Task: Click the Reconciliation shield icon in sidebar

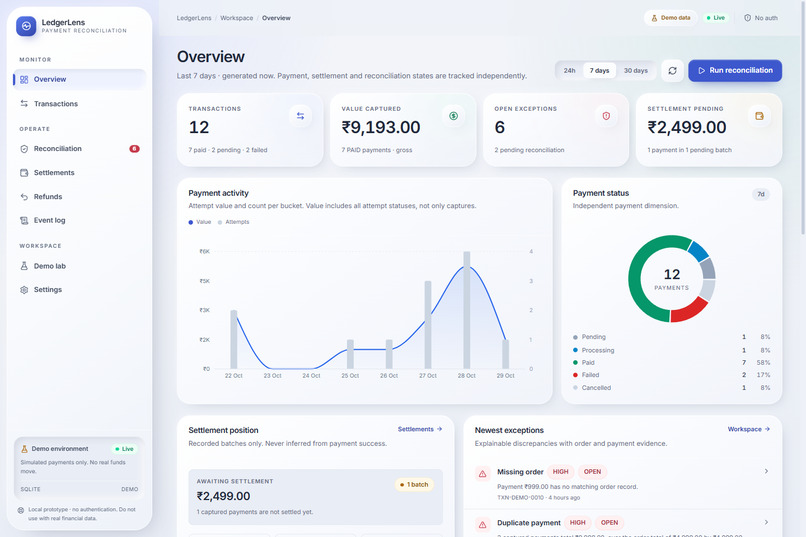Action: pos(24,149)
